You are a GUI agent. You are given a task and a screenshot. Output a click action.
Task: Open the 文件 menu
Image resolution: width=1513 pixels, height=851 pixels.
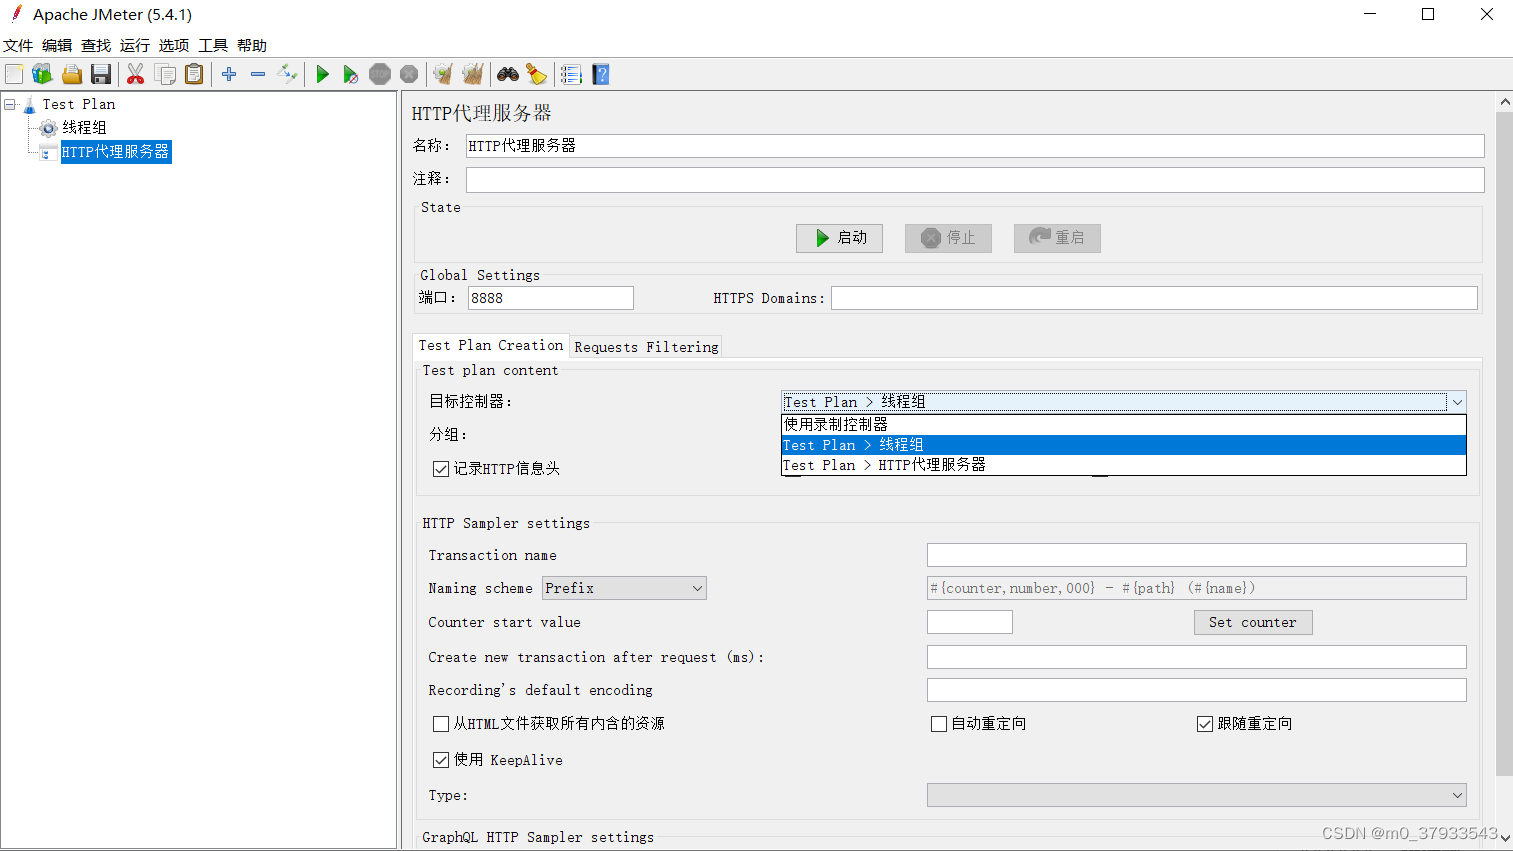[18, 45]
